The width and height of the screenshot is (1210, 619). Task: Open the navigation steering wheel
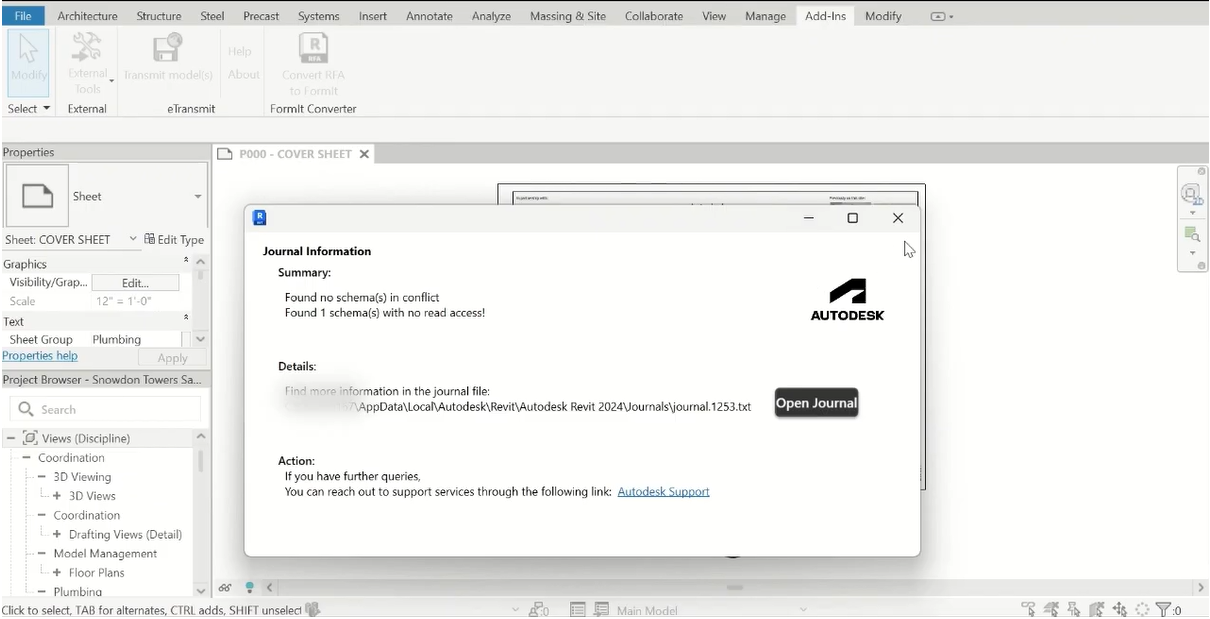pyautogui.click(x=1190, y=193)
